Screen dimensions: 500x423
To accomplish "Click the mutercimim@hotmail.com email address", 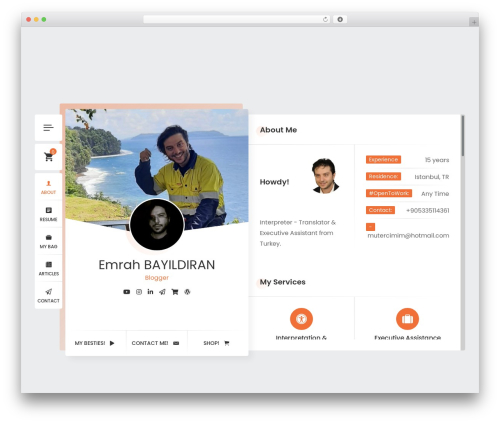I will tap(408, 236).
